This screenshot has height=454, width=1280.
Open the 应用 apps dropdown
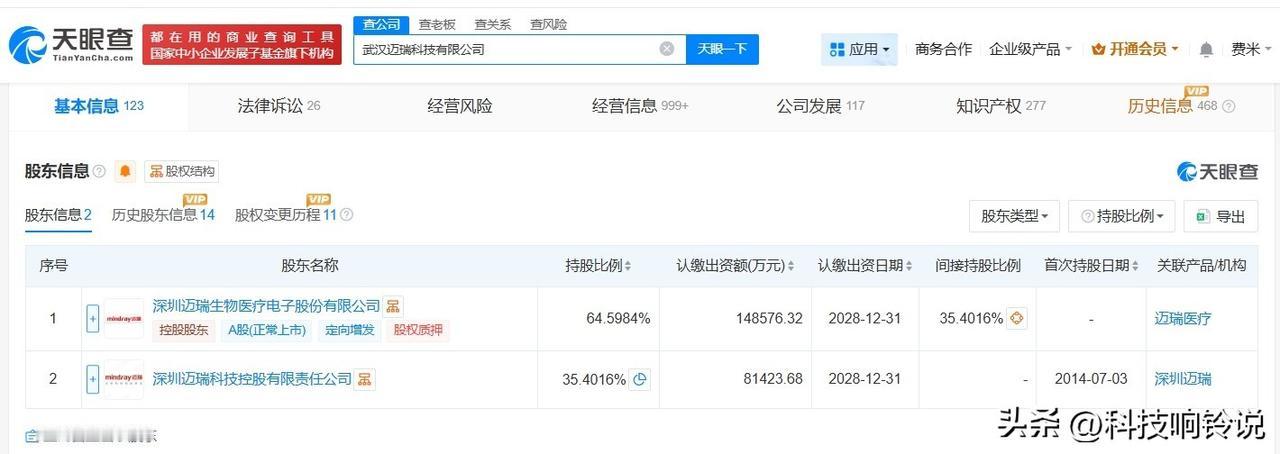[859, 49]
